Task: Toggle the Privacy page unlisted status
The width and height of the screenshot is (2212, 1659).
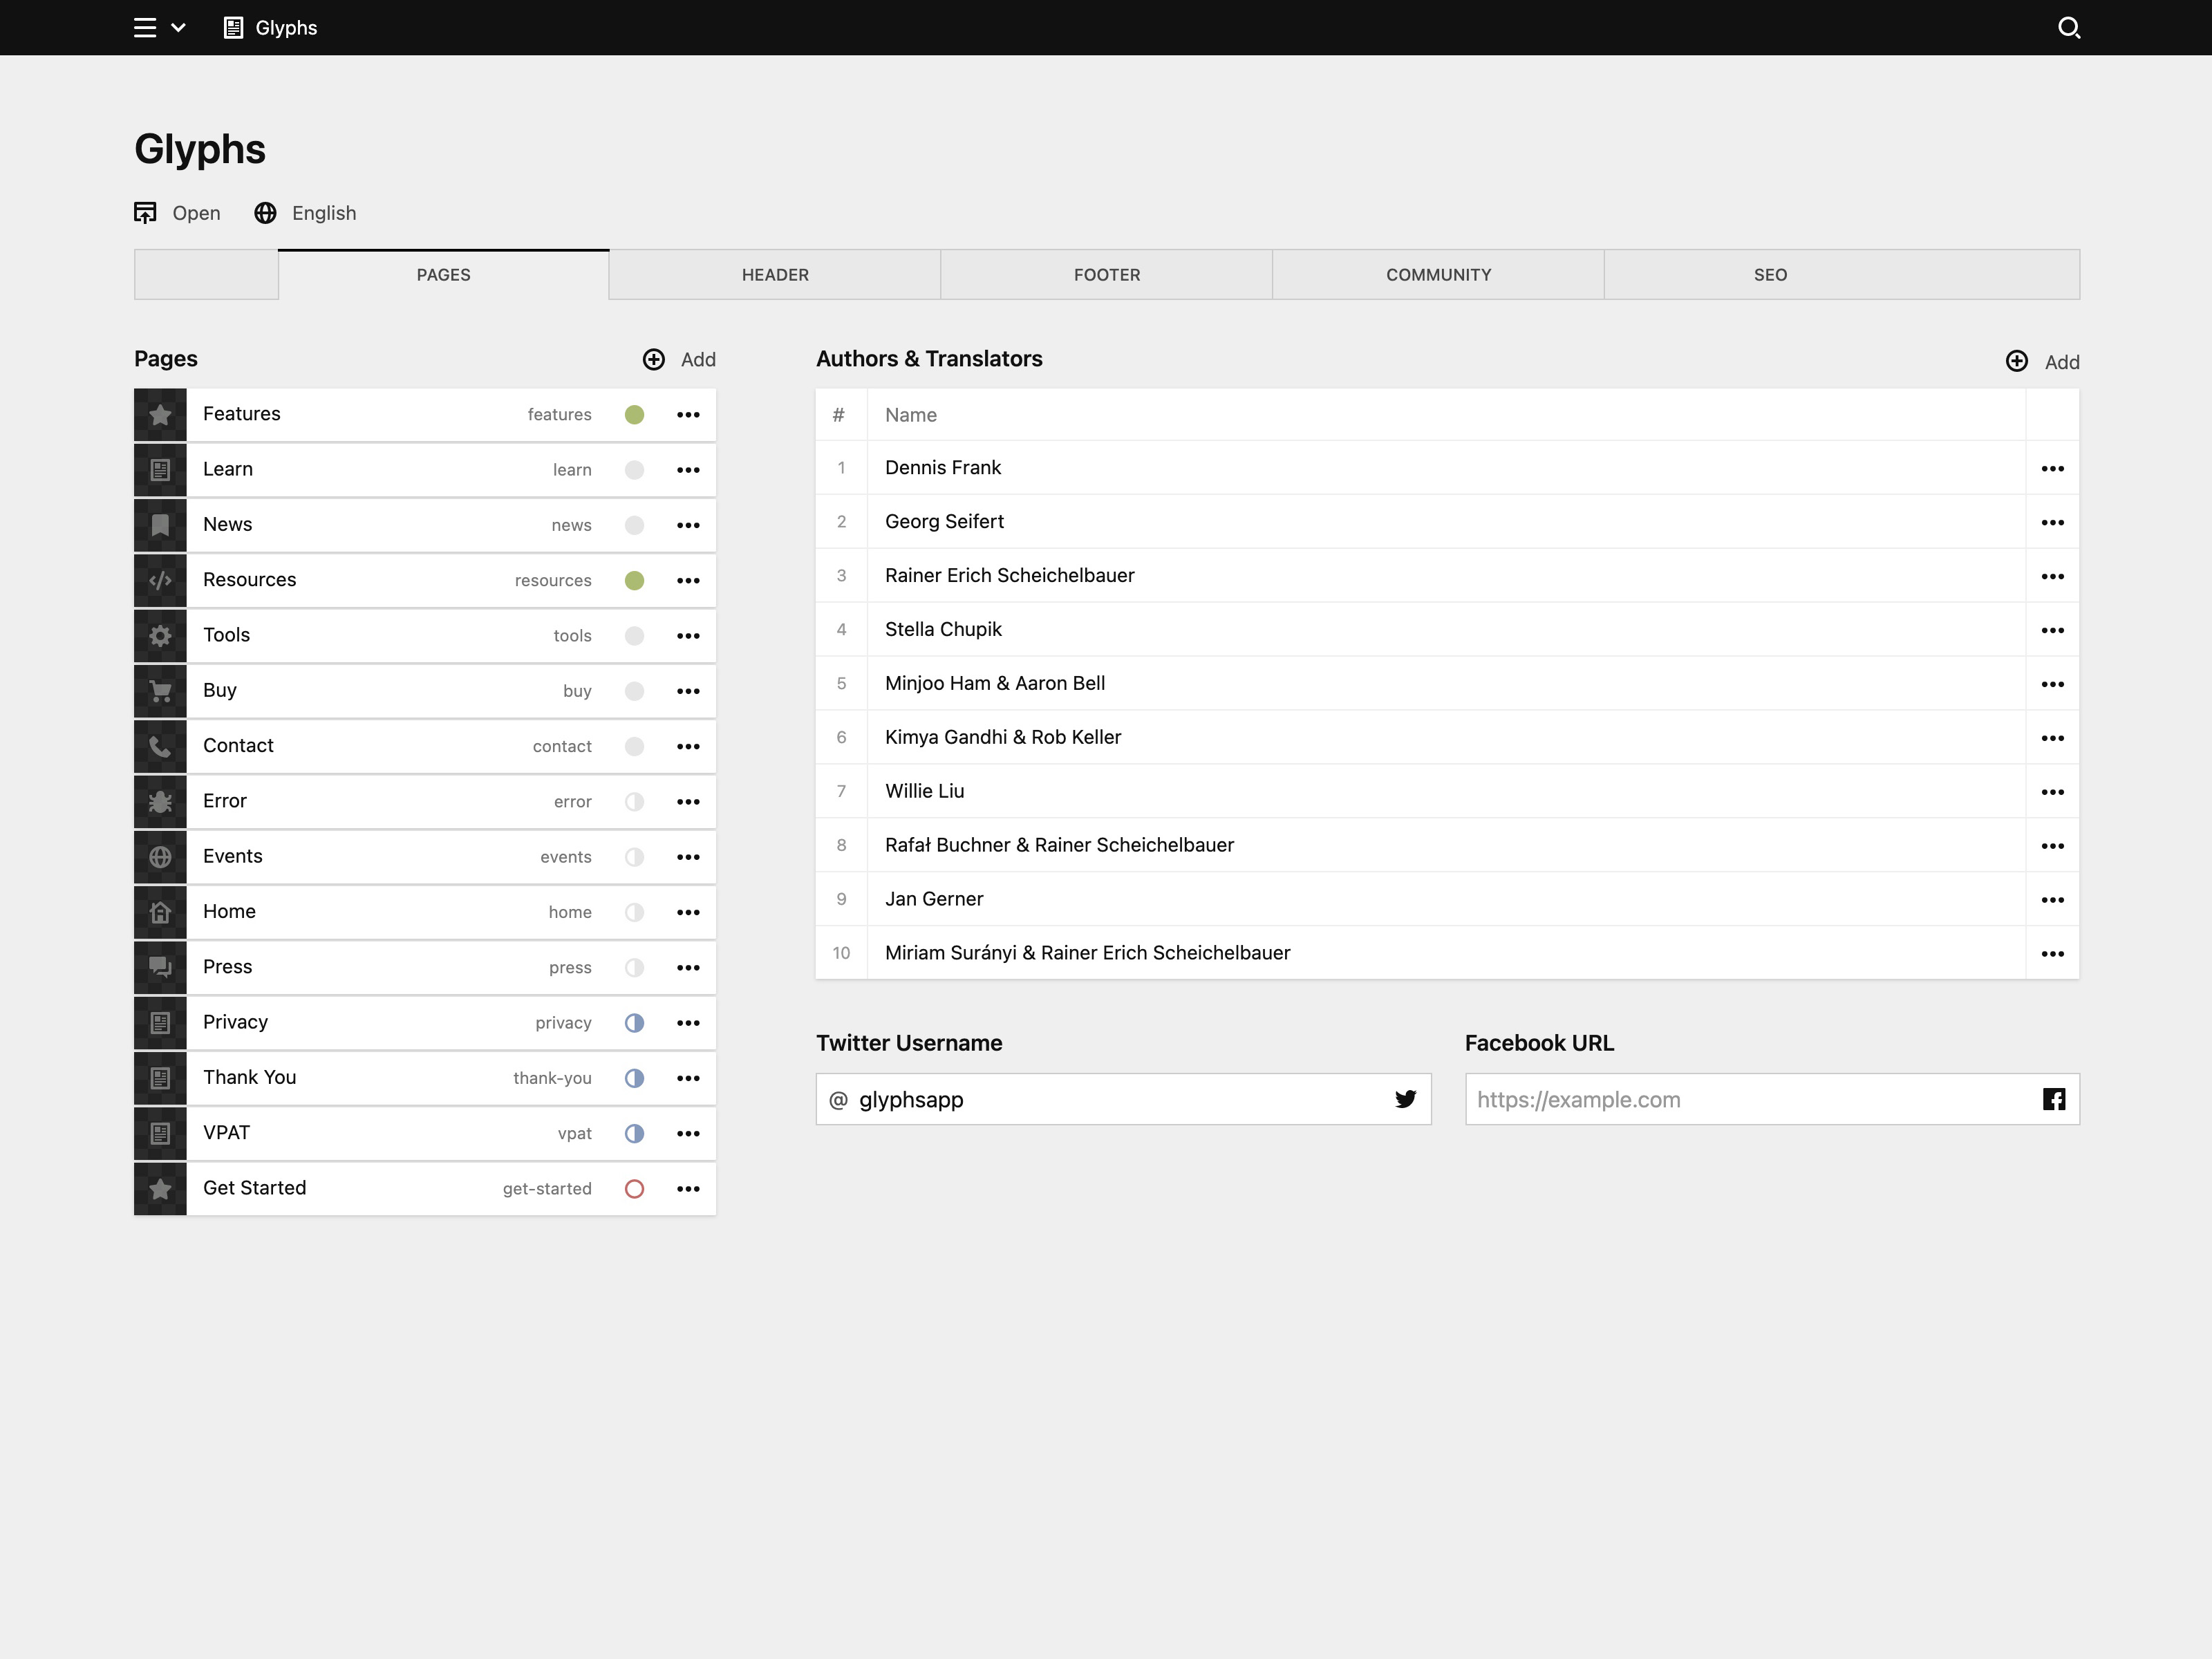Action: coord(634,1023)
